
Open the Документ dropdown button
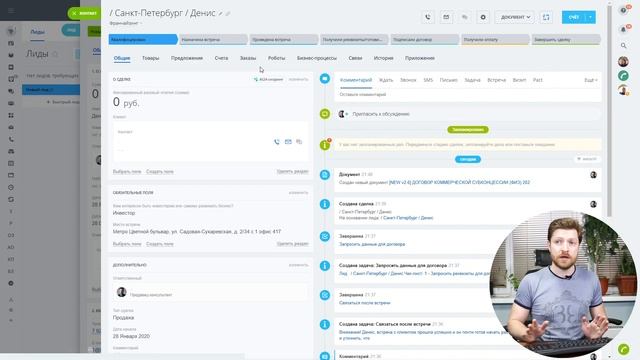515,17
